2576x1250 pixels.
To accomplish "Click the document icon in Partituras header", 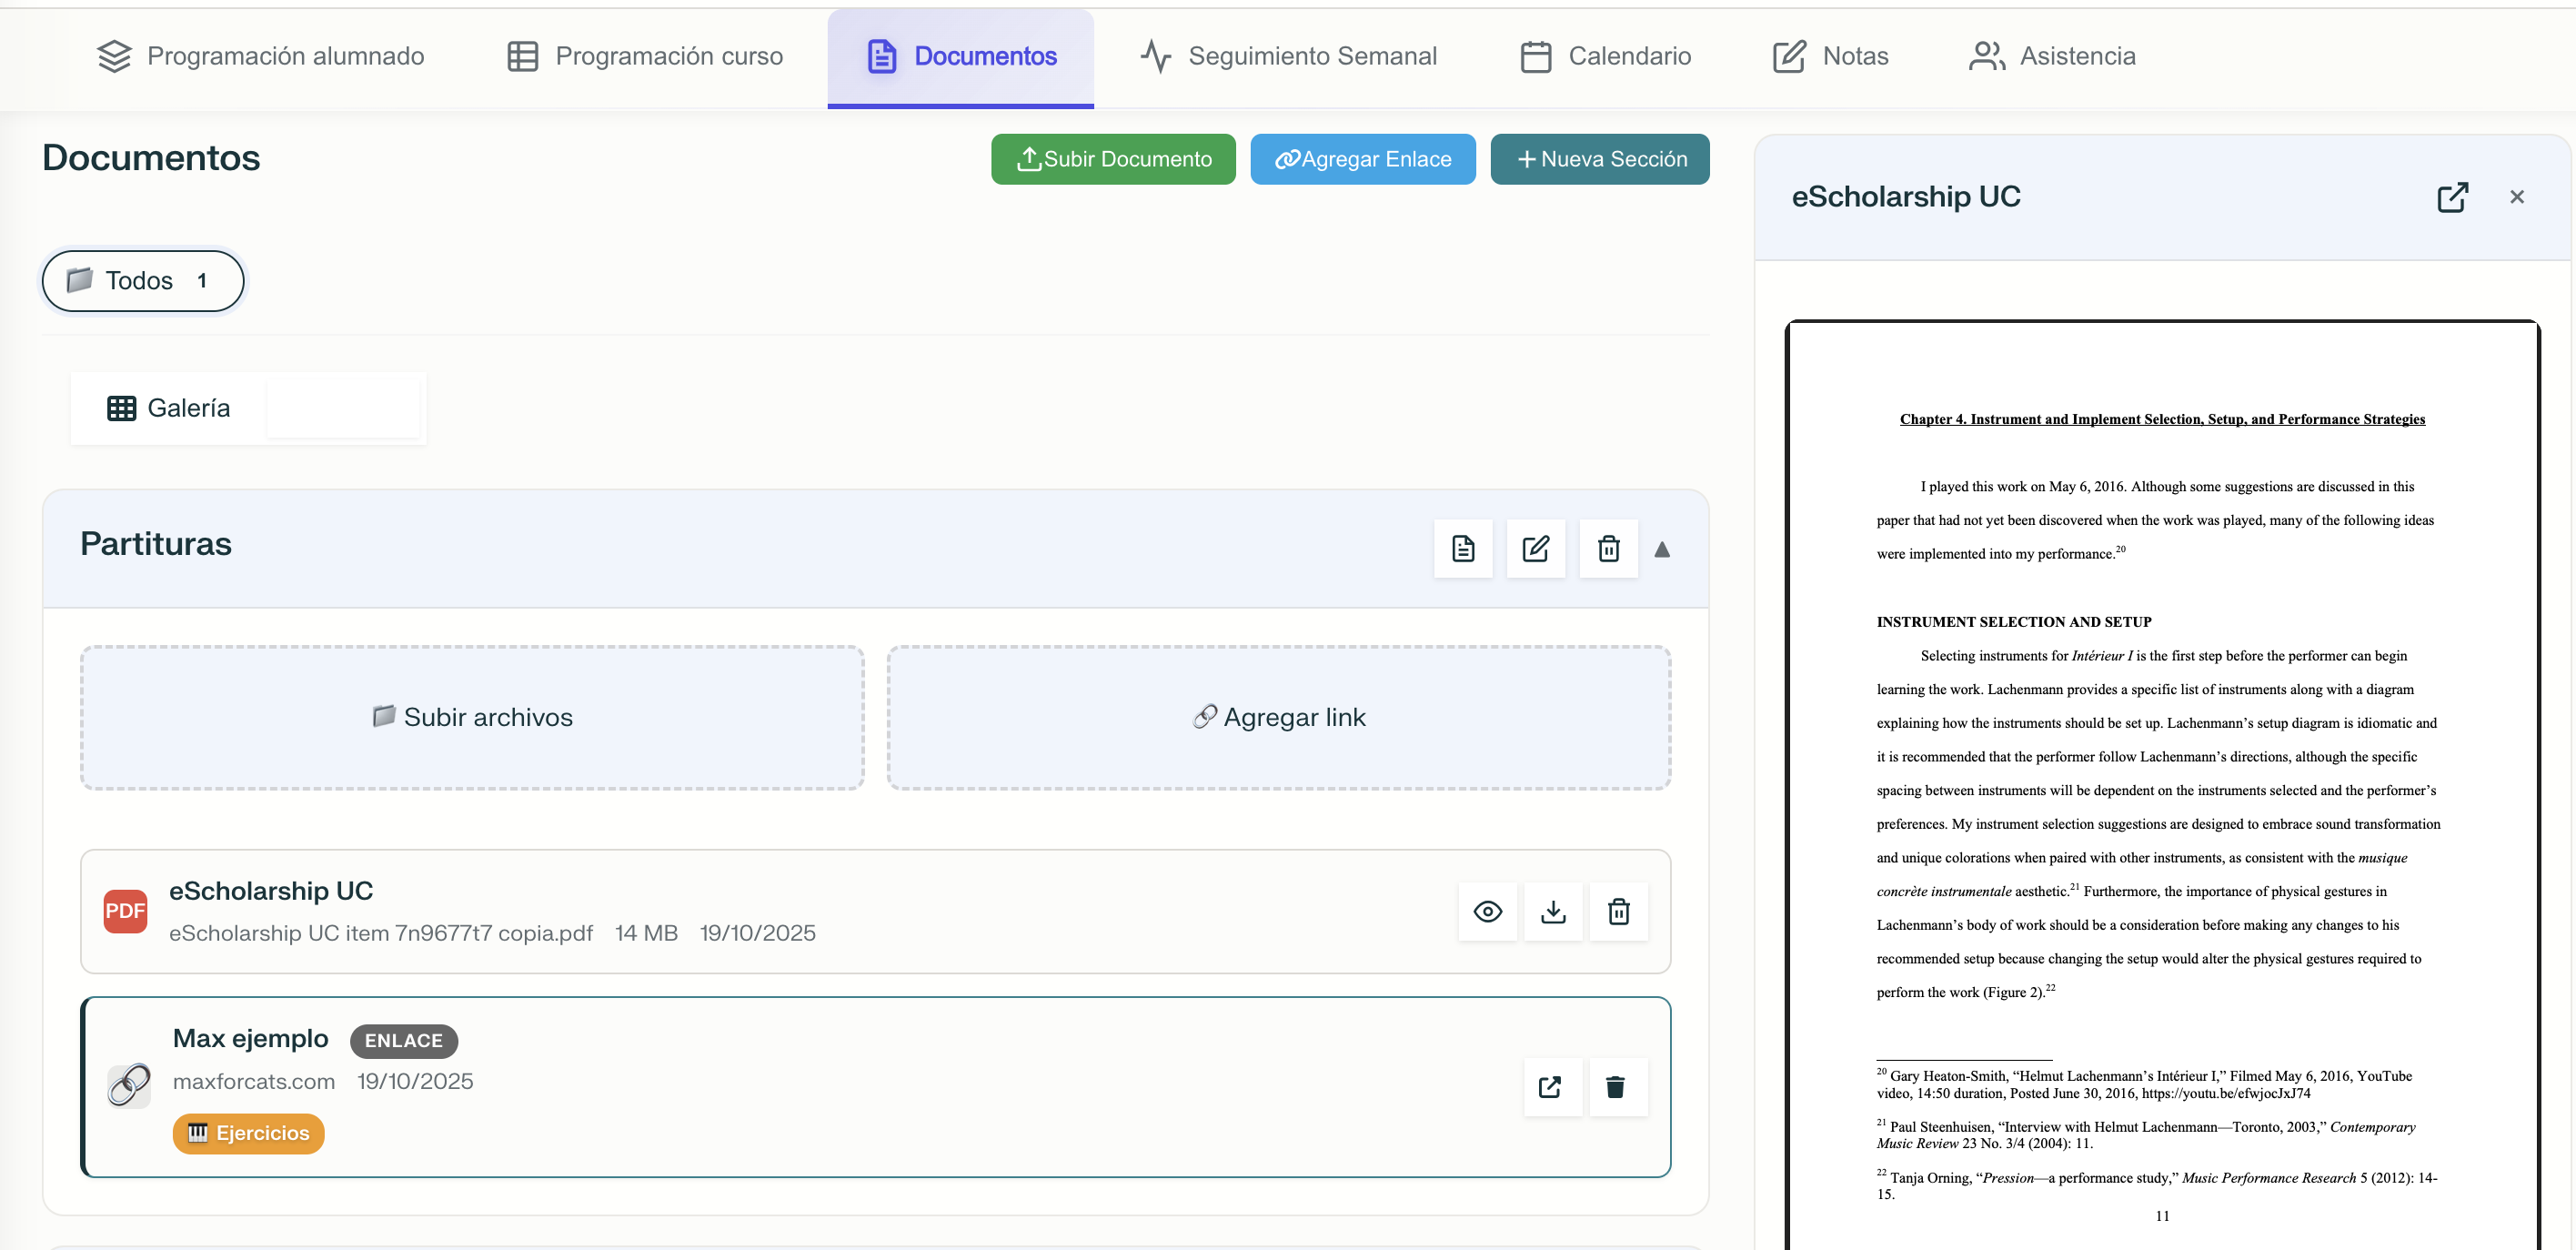I will pyautogui.click(x=1464, y=549).
